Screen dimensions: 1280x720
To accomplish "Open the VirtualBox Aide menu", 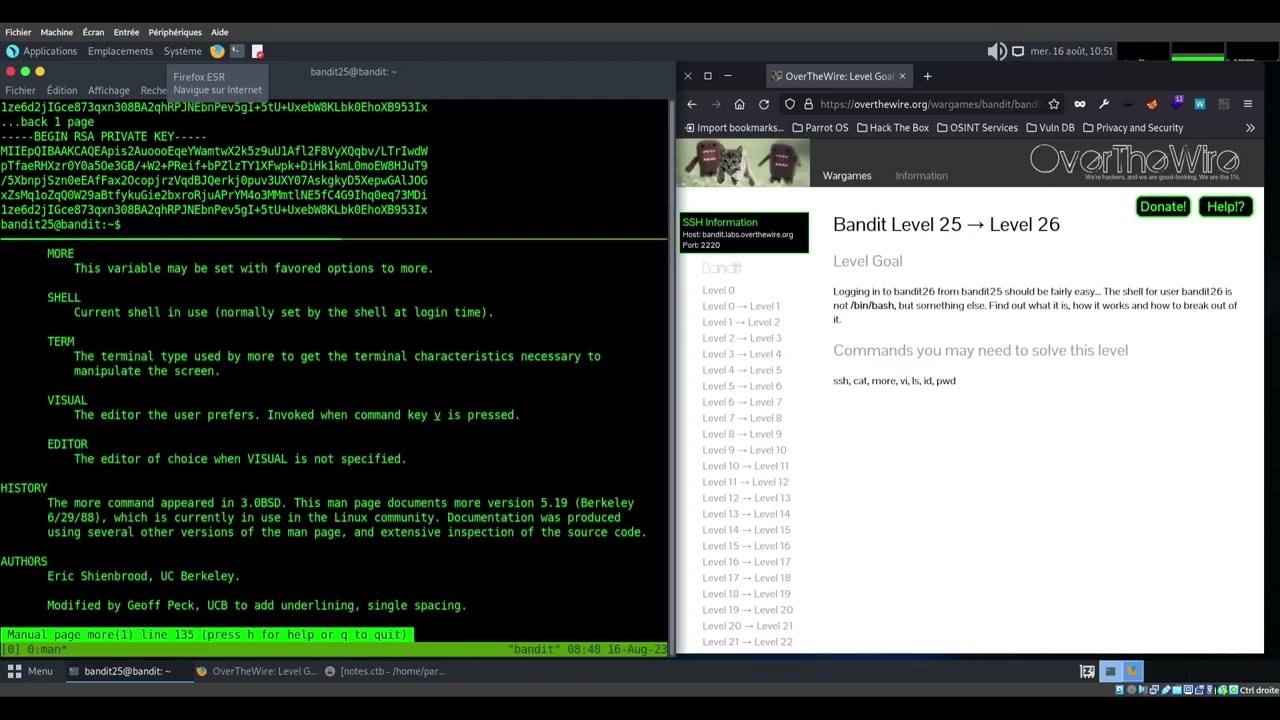I will coord(220,32).
